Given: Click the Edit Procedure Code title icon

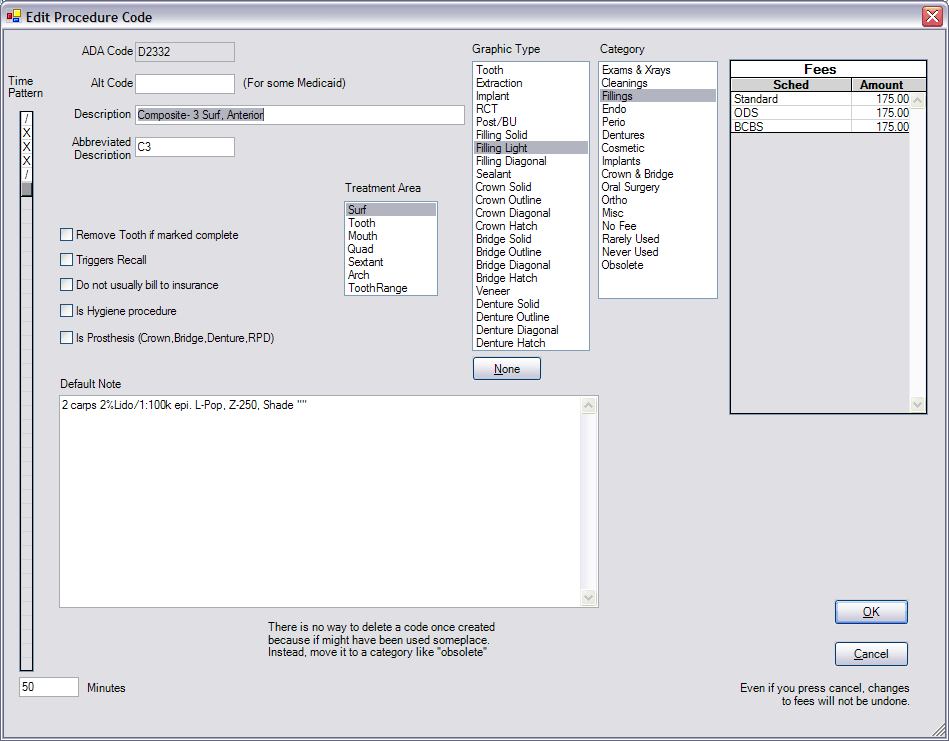Looking at the screenshot, I should coord(13,16).
